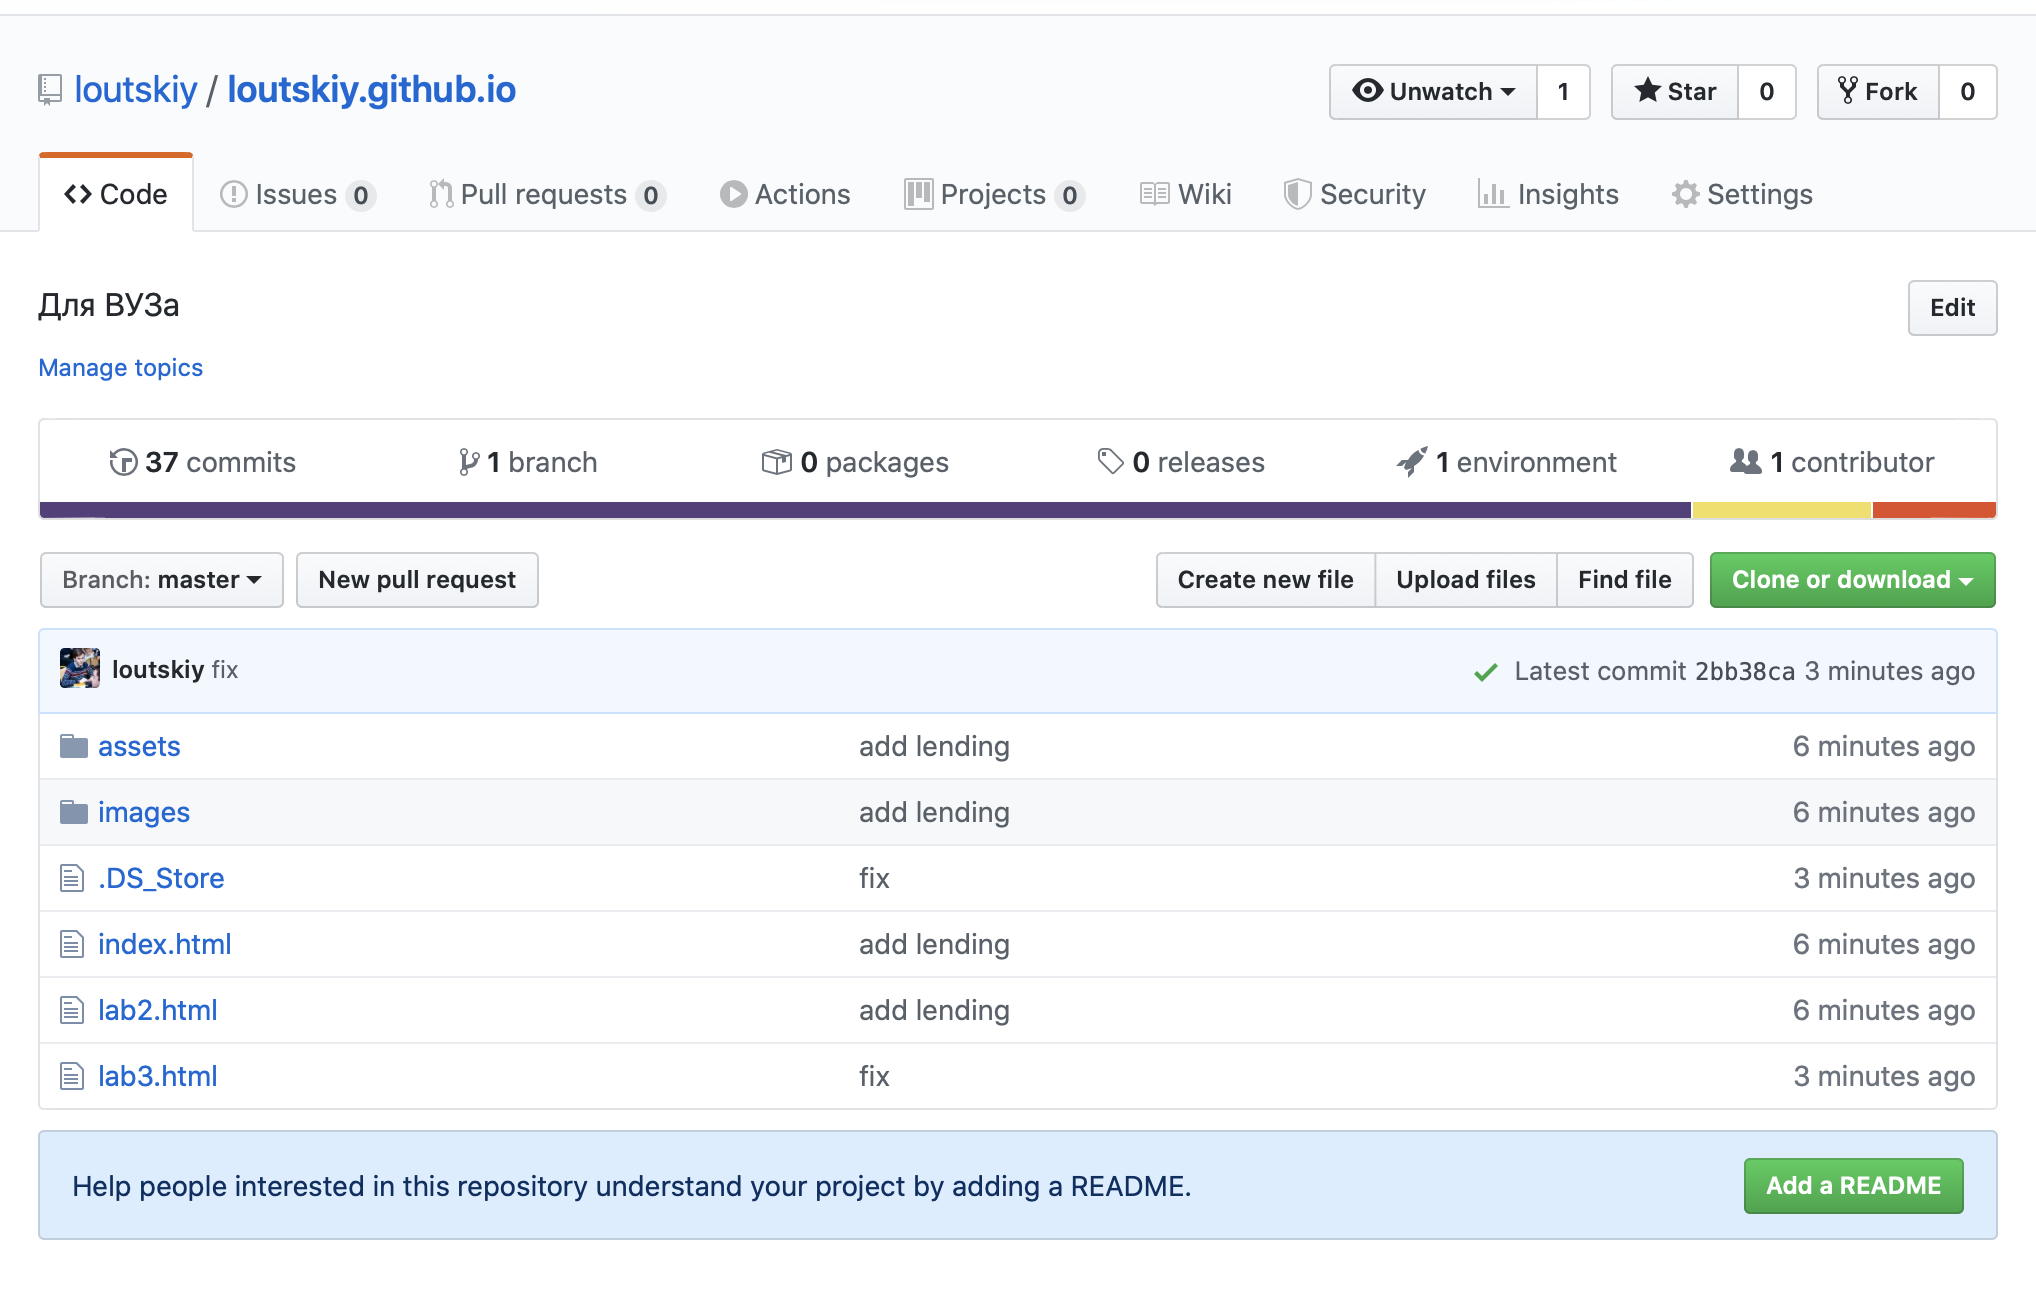Click the releases tag icon

coord(1110,462)
